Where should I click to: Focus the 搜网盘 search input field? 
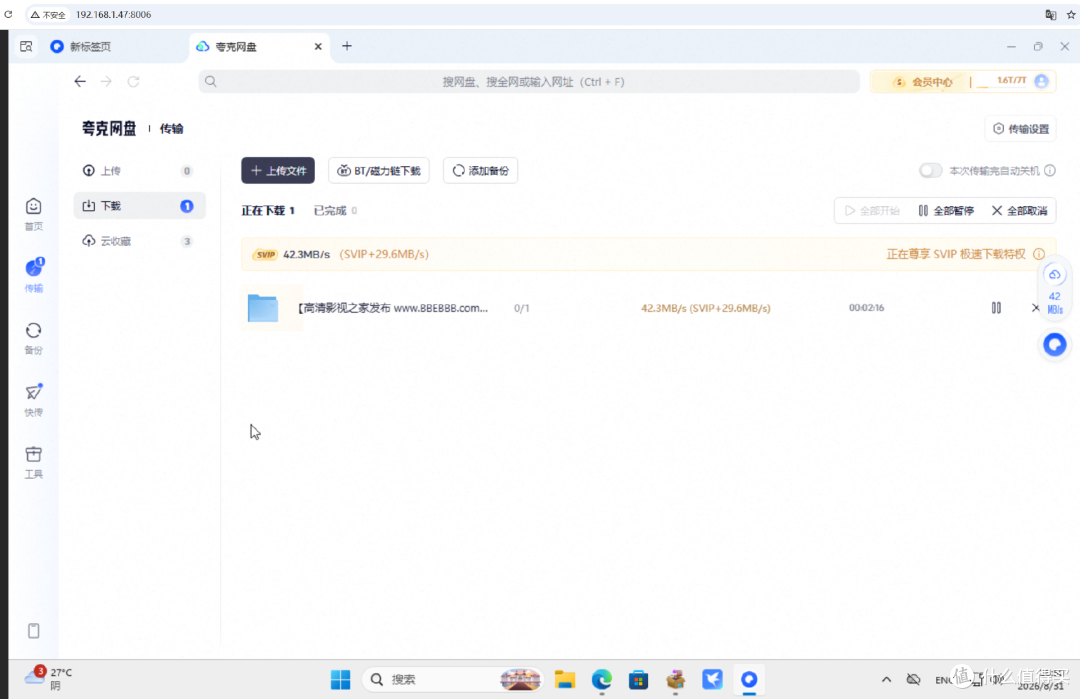point(529,81)
